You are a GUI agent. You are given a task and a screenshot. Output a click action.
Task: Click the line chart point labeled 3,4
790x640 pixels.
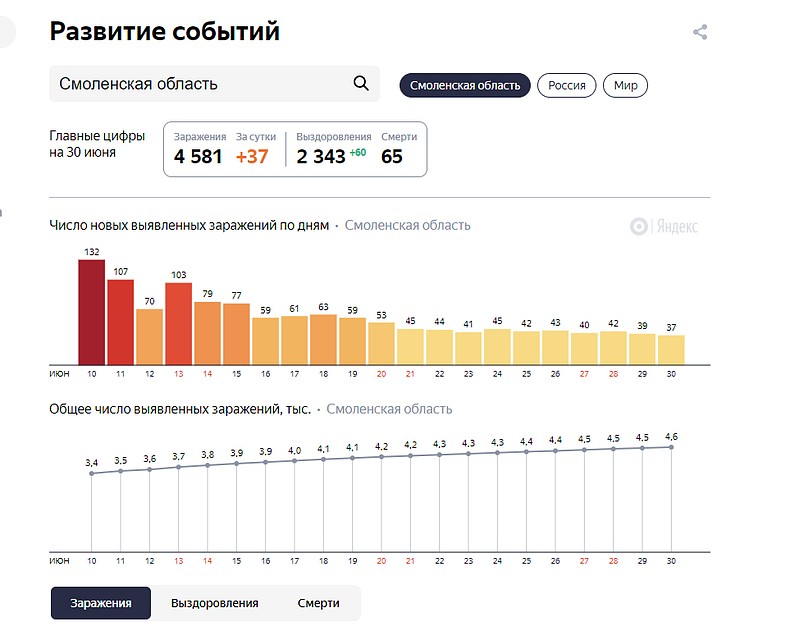(x=91, y=474)
